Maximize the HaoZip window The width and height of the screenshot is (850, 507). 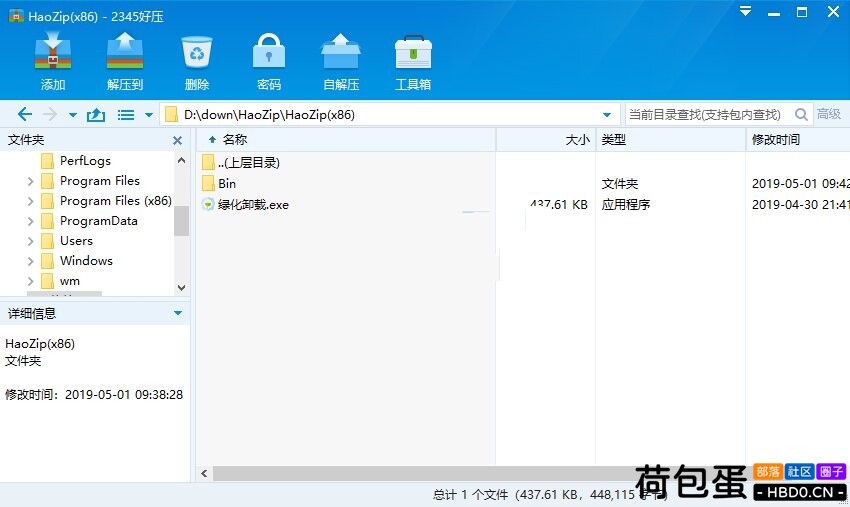click(x=802, y=11)
